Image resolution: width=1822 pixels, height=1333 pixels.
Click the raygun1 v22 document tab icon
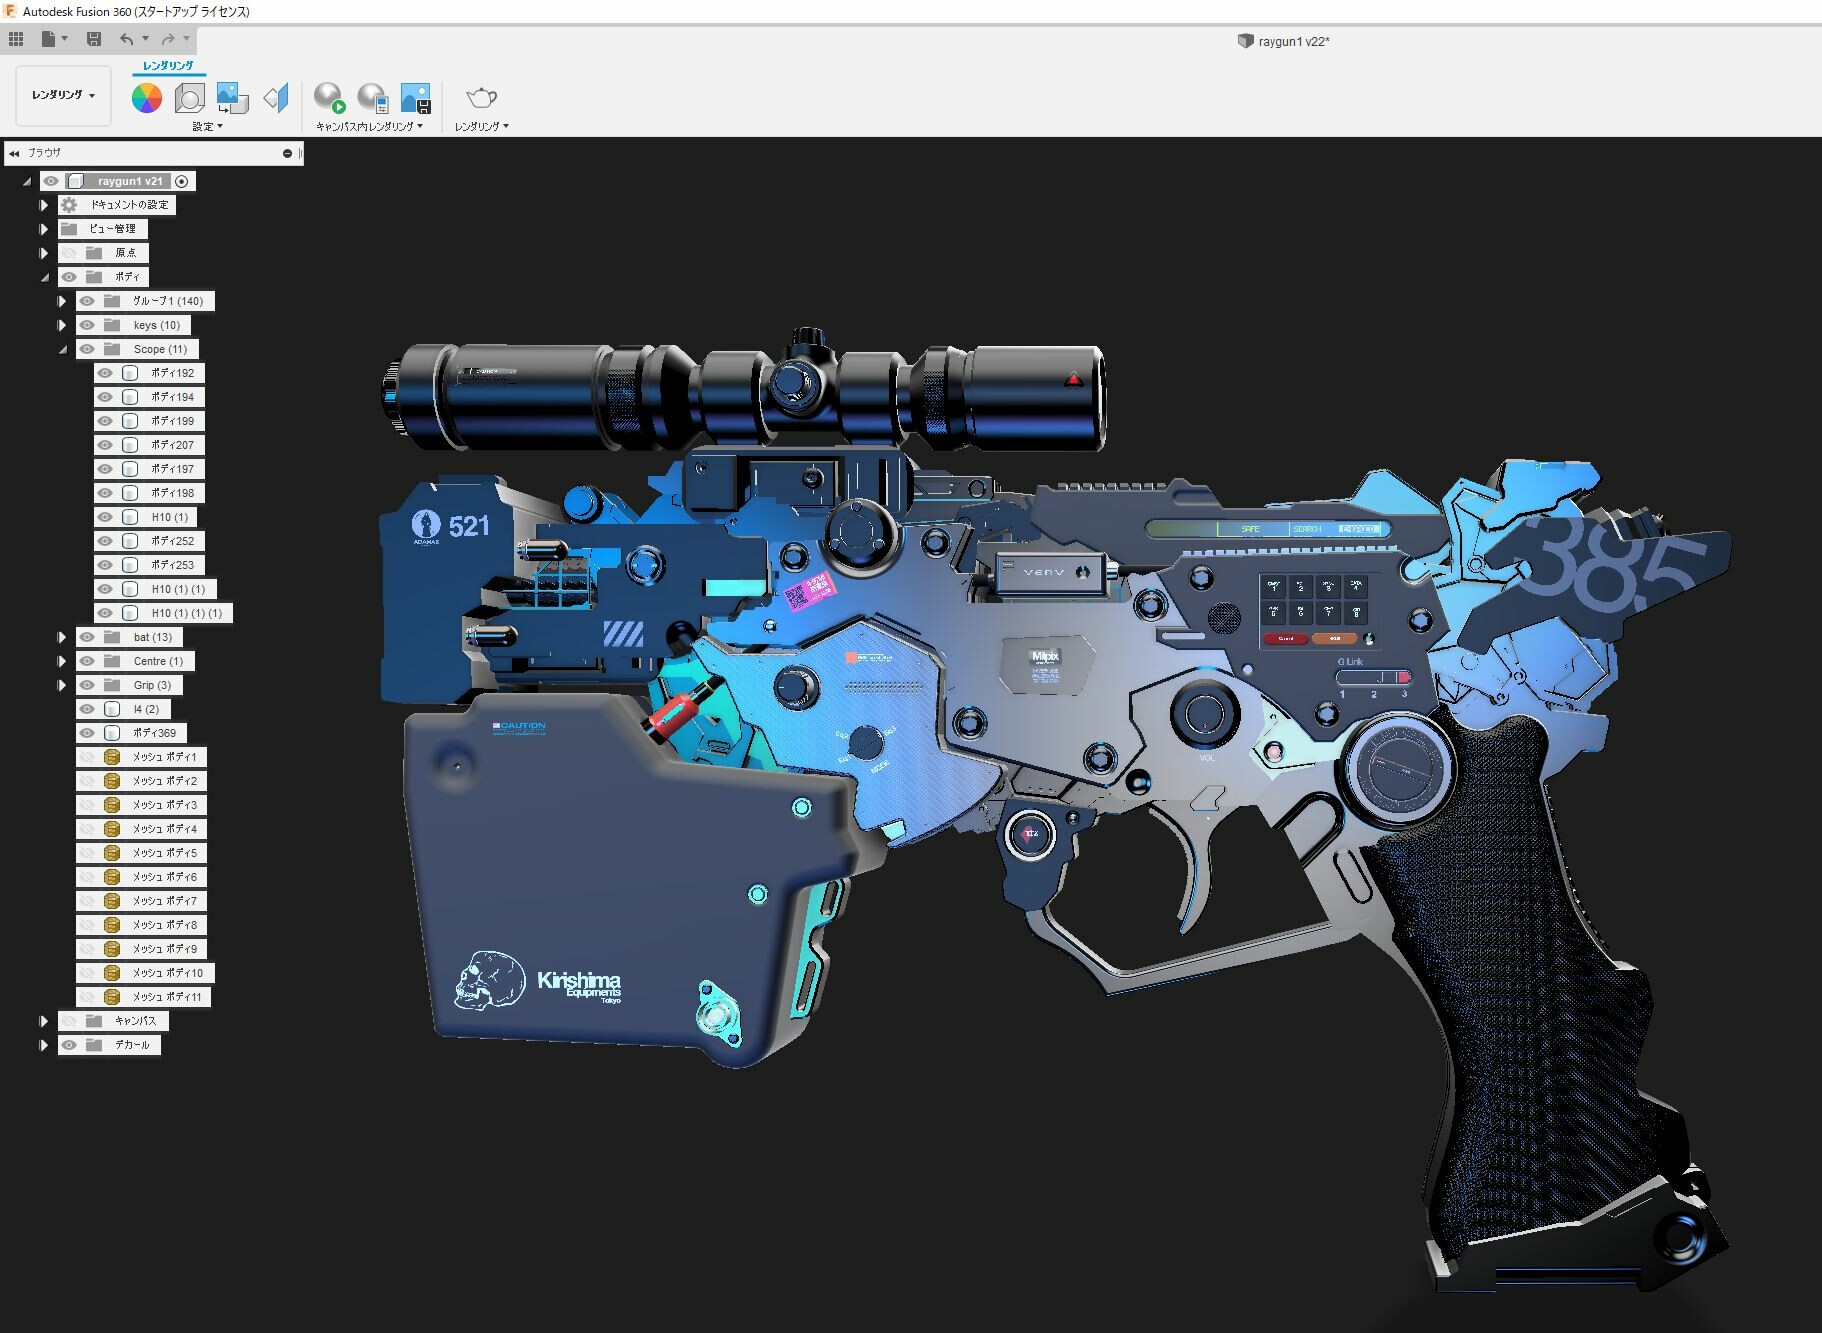click(1245, 41)
